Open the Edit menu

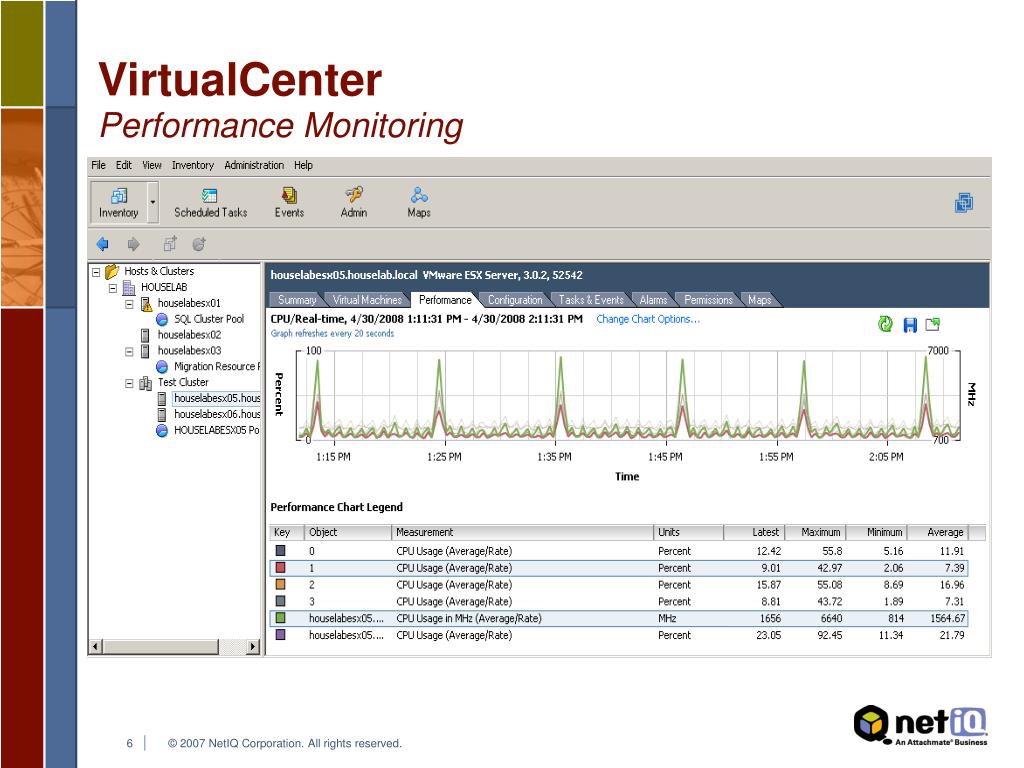pyautogui.click(x=123, y=165)
